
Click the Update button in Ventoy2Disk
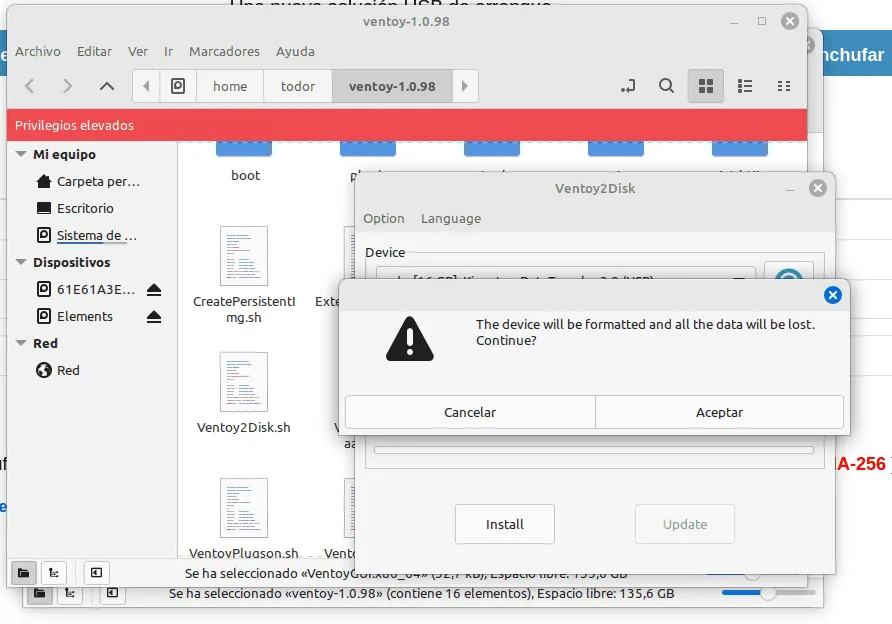point(685,524)
